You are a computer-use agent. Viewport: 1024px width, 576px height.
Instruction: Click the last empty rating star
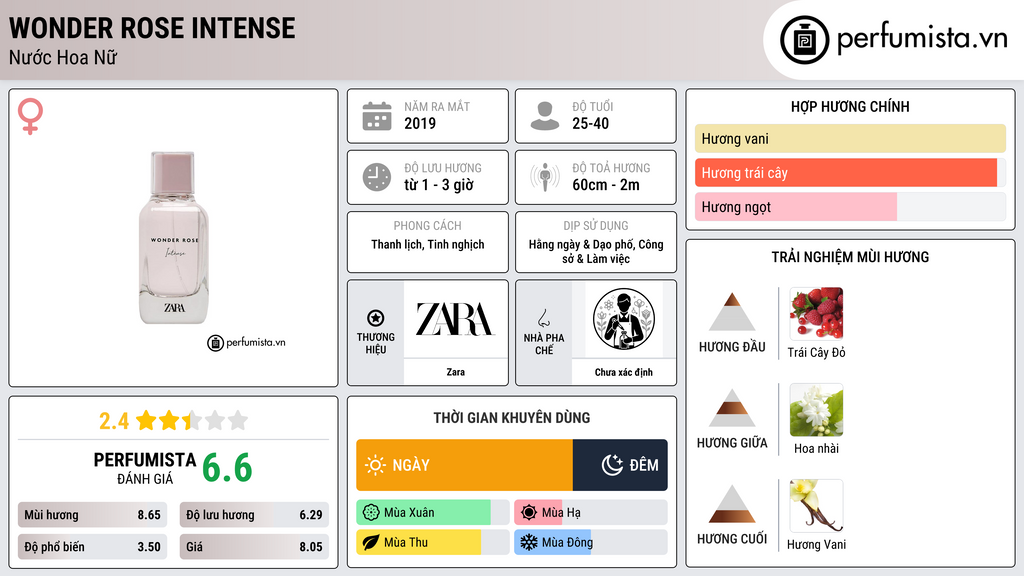pos(238,420)
